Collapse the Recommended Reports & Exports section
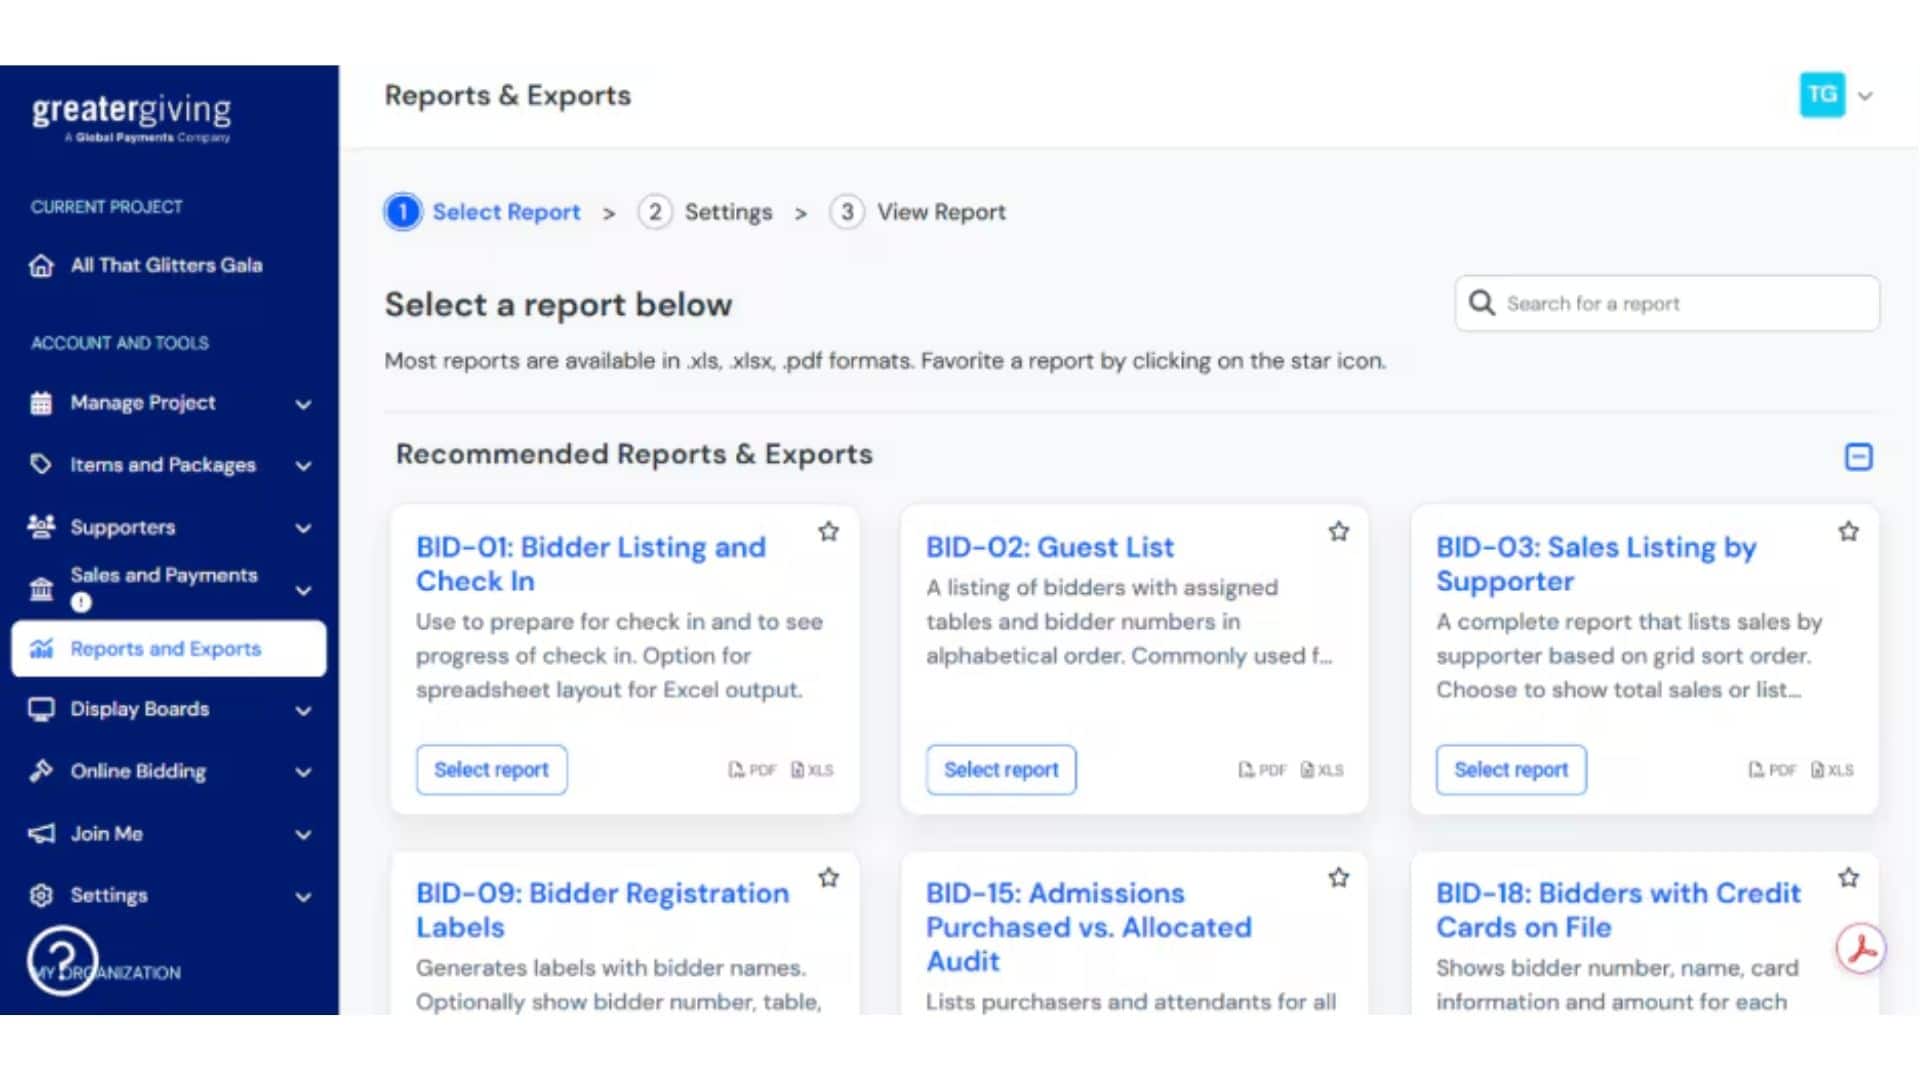1920x1080 pixels. point(1858,457)
